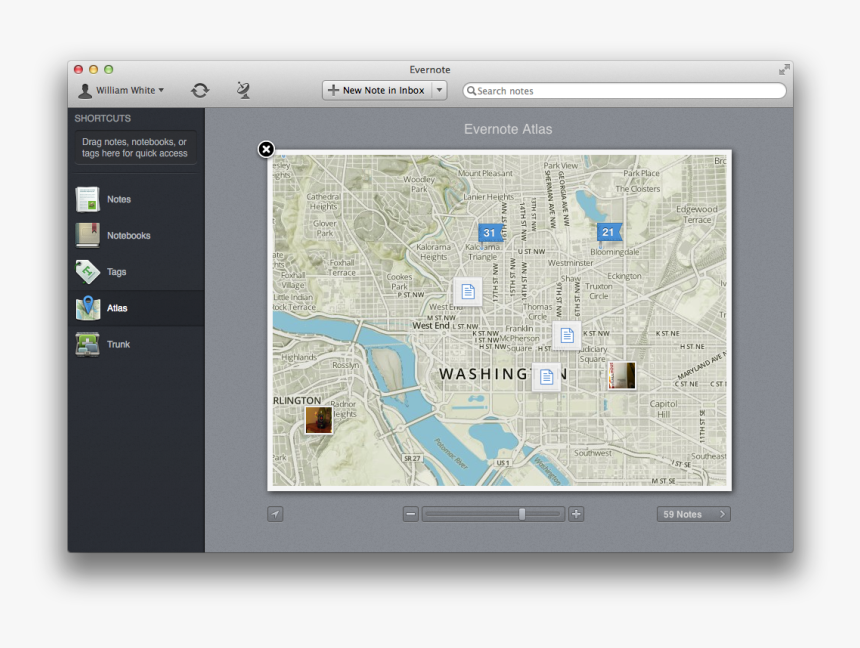Open Trunk in the sidebar
The width and height of the screenshot is (860, 648).
pos(118,344)
